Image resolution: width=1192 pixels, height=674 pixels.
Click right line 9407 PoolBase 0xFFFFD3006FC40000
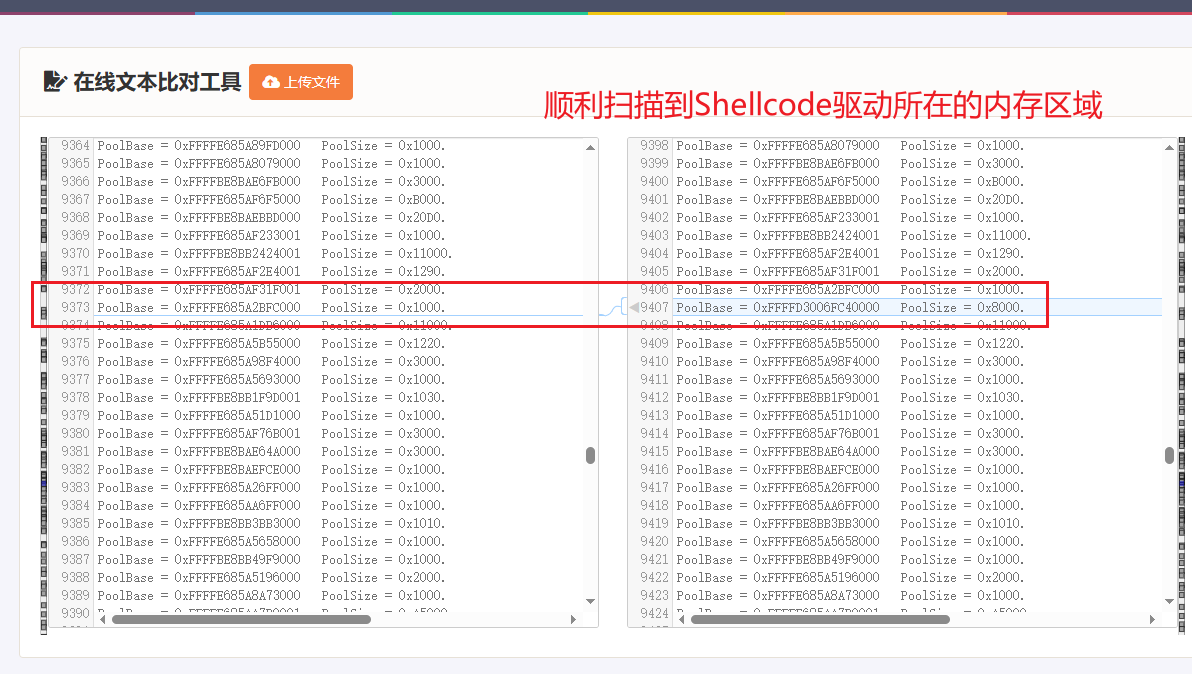pyautogui.click(x=778, y=308)
